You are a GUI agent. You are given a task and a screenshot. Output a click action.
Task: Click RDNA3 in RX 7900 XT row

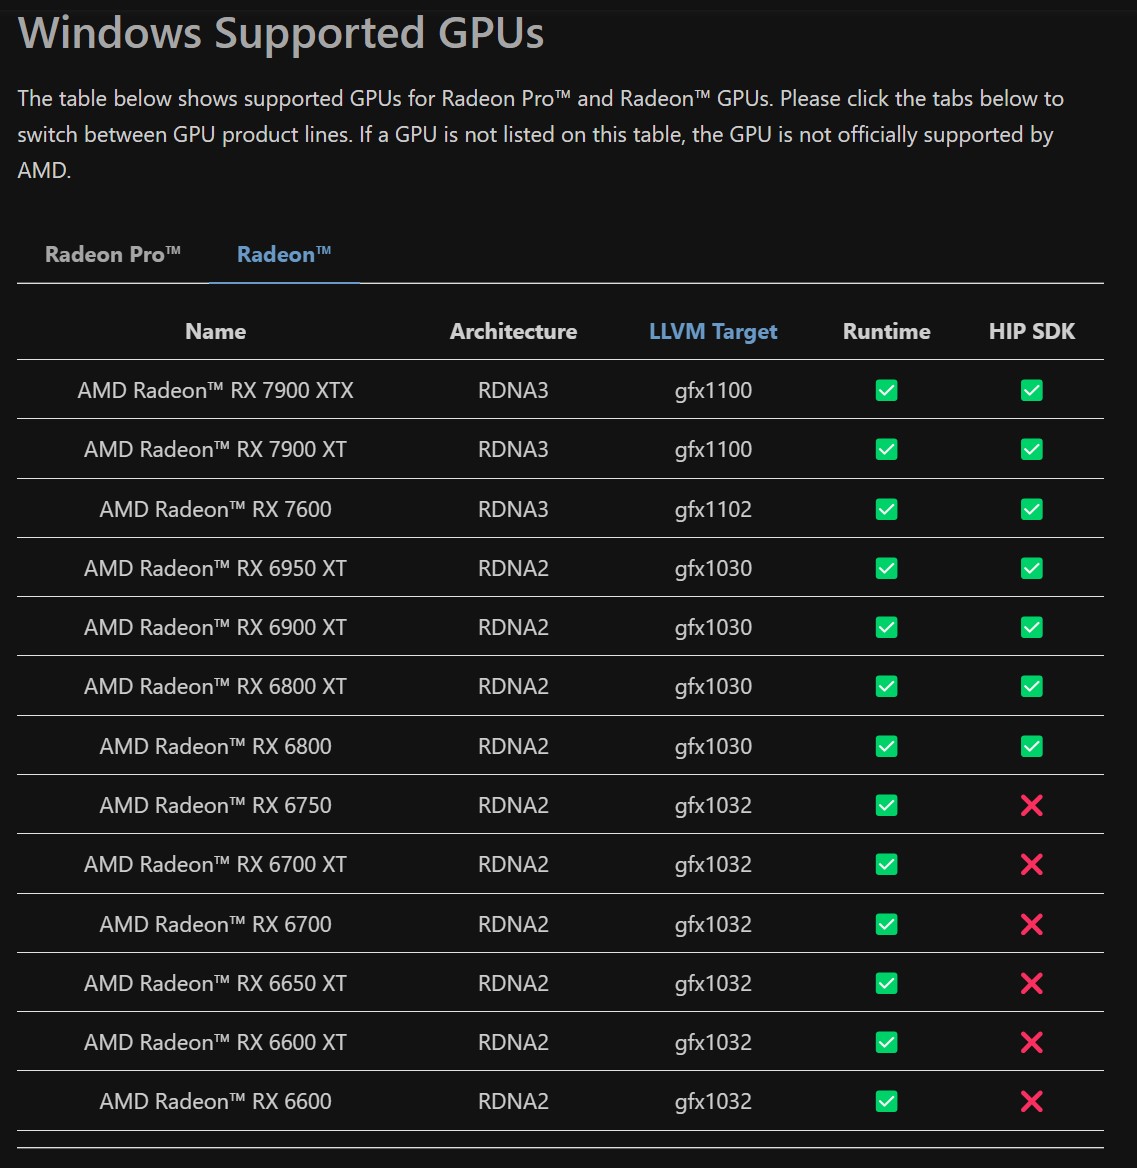[513, 449]
